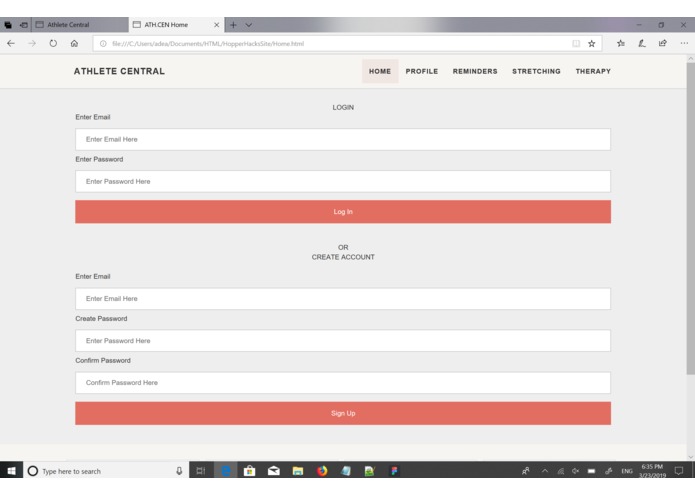Viewport: 695px width, 494px height.
Task: Open reading view icon in address bar
Action: (576, 43)
